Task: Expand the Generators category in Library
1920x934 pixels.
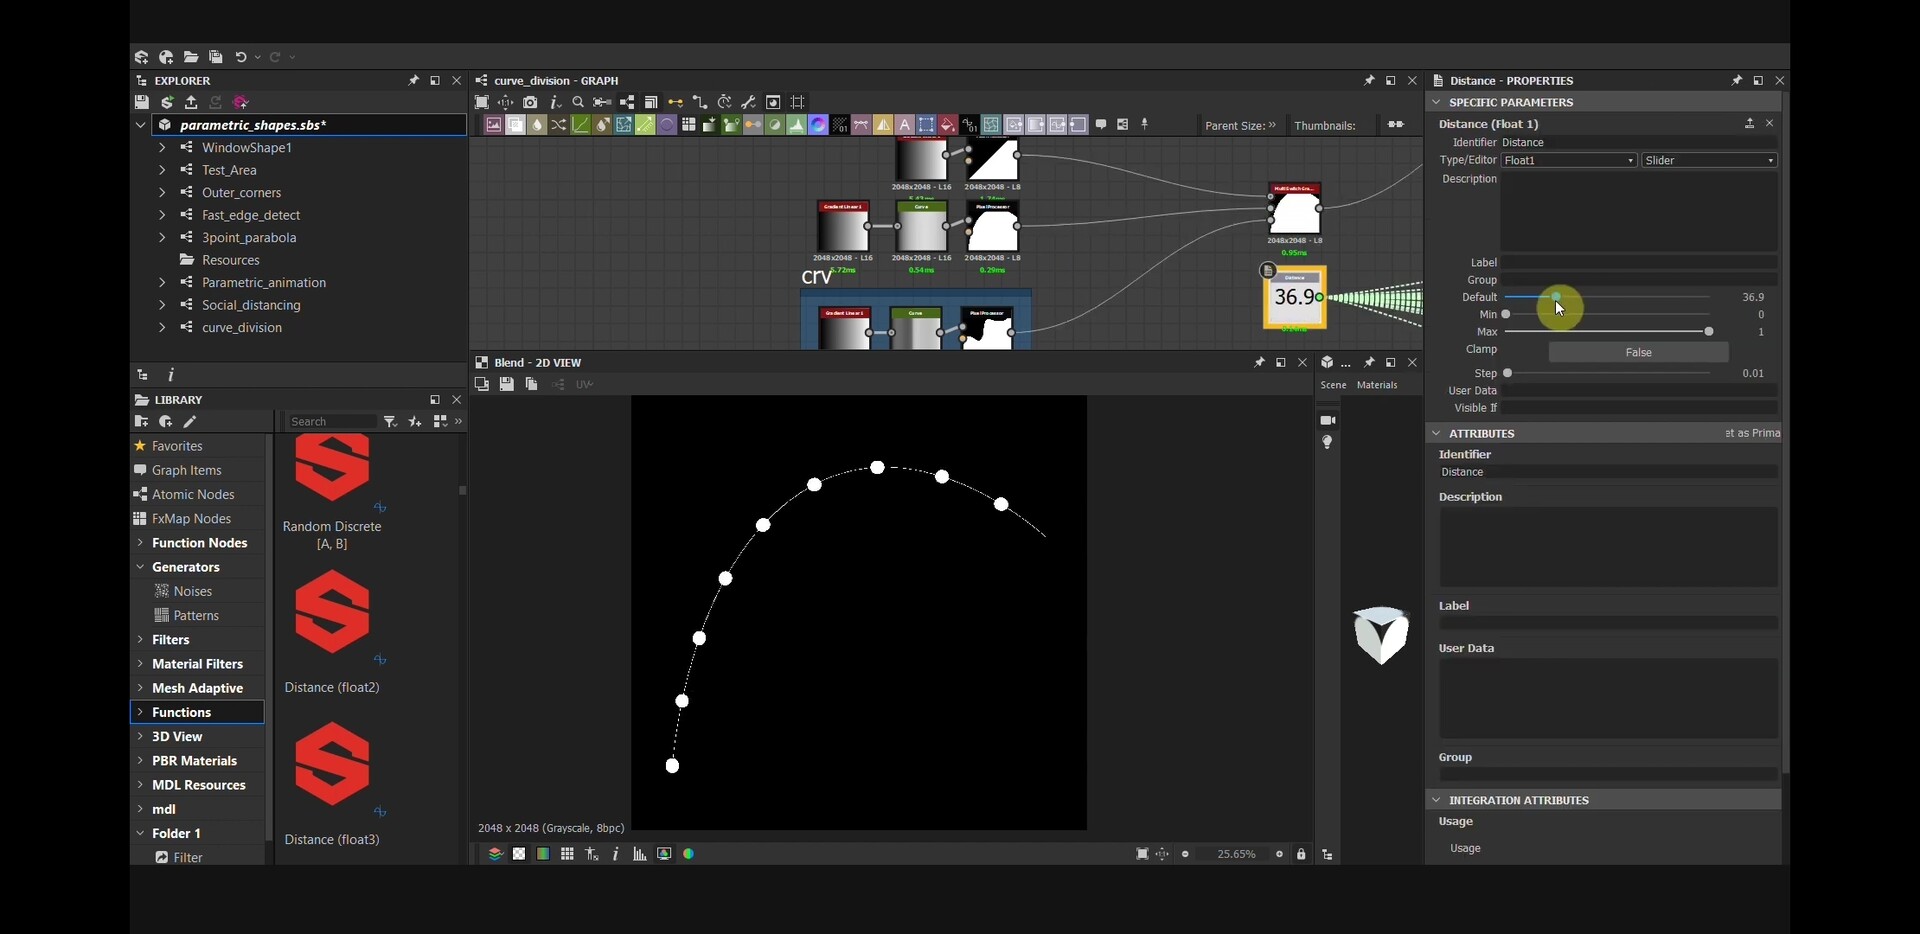Action: click(140, 567)
